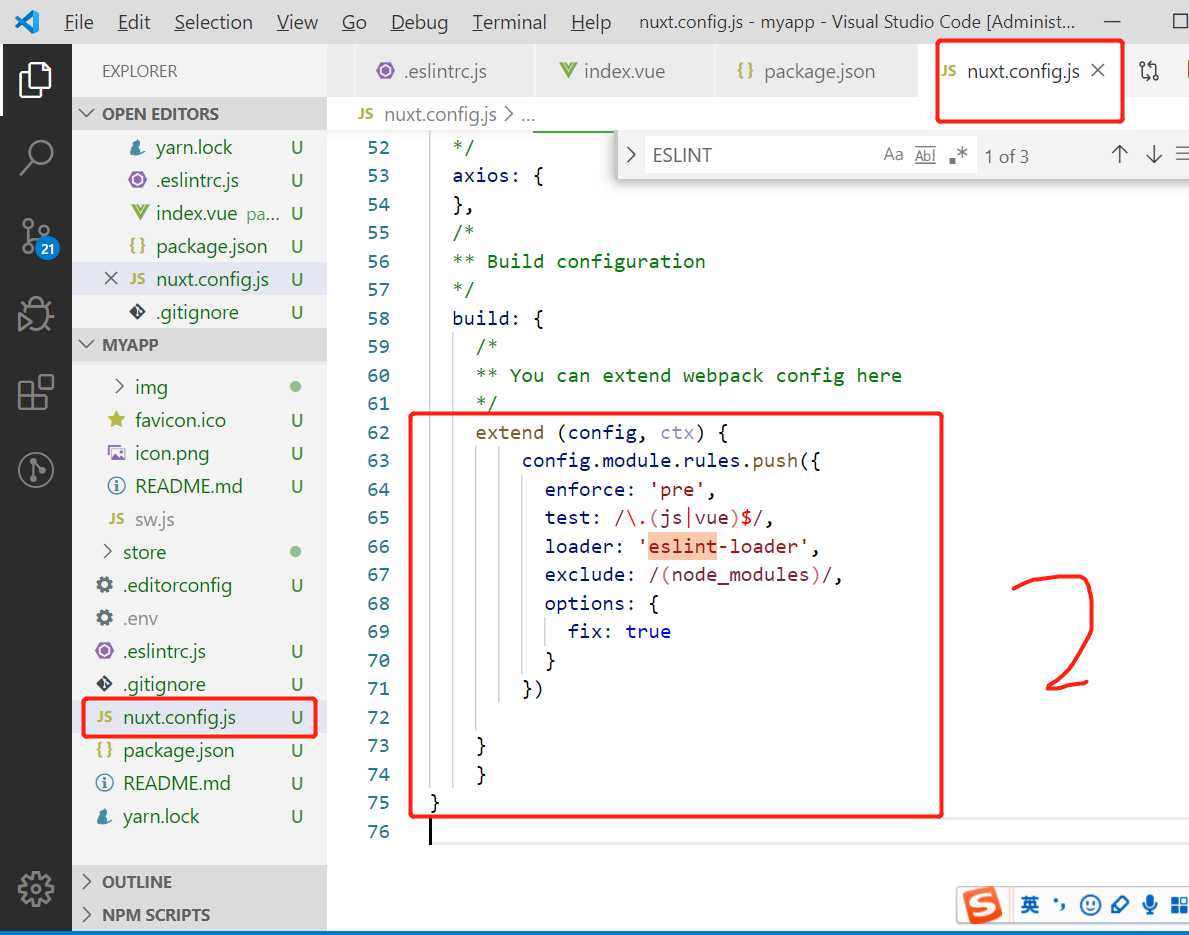
Task: Open the Manage gear settings icon
Action: [36, 889]
